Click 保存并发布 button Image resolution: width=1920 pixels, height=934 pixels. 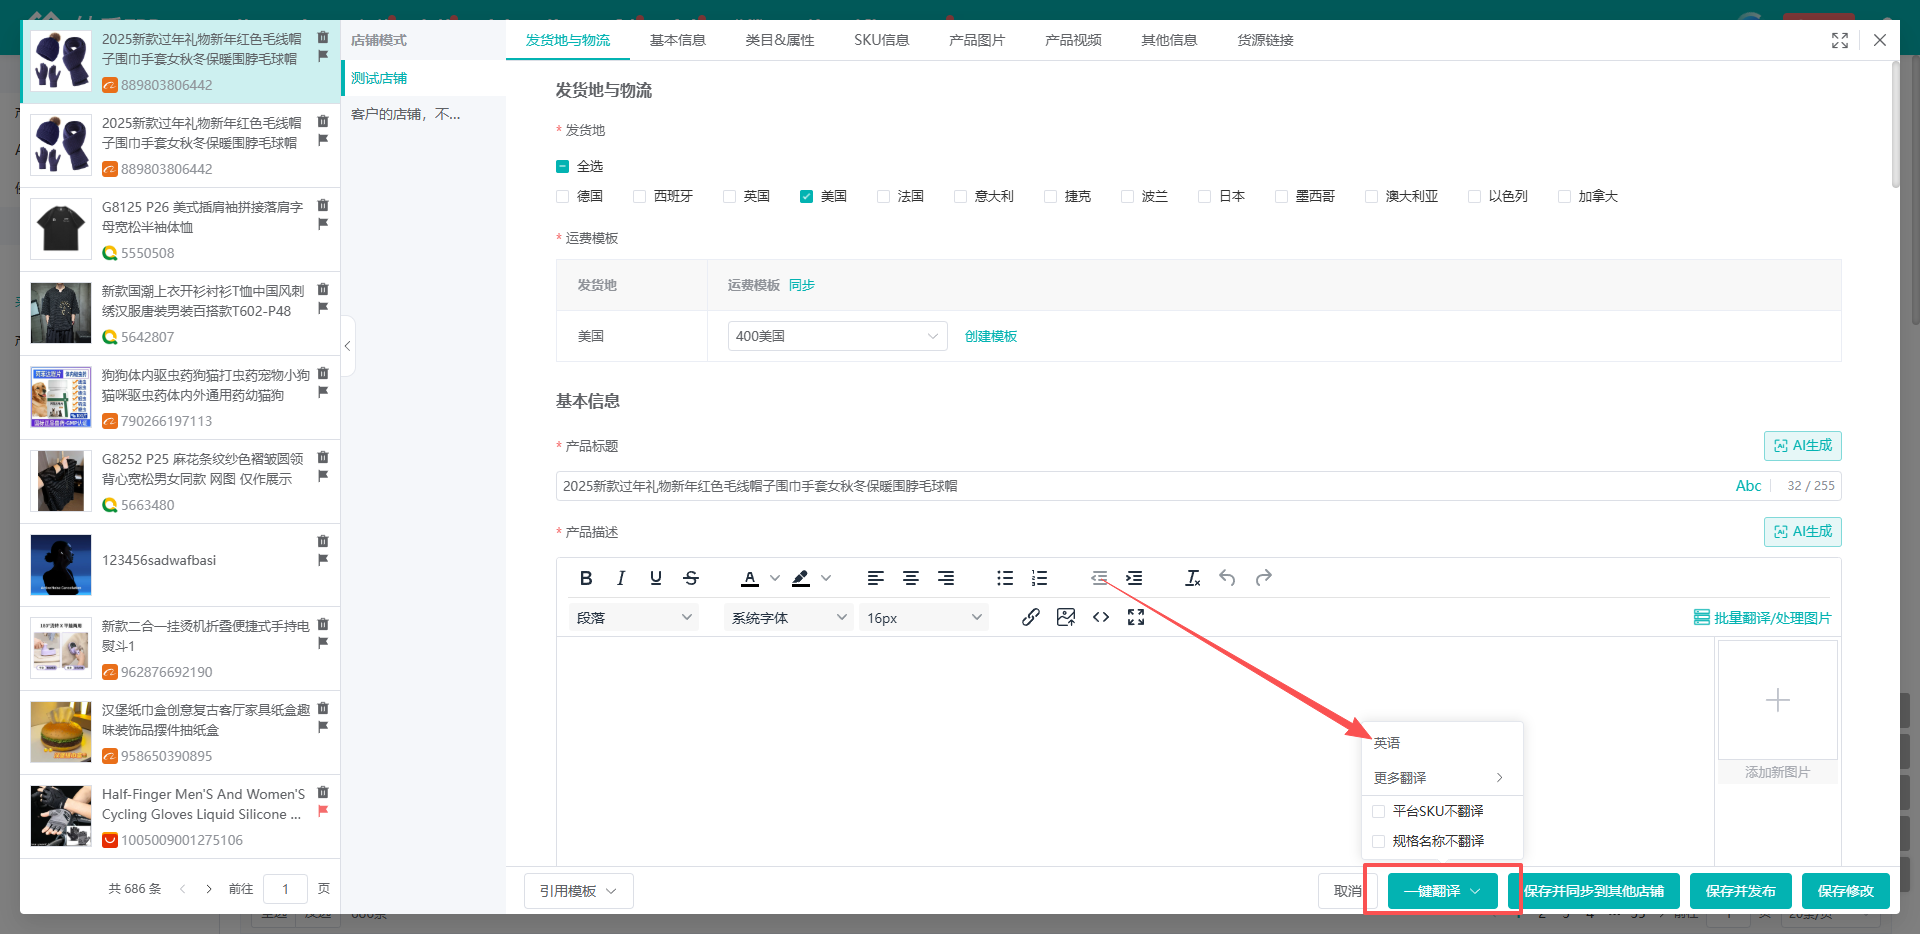tap(1741, 891)
